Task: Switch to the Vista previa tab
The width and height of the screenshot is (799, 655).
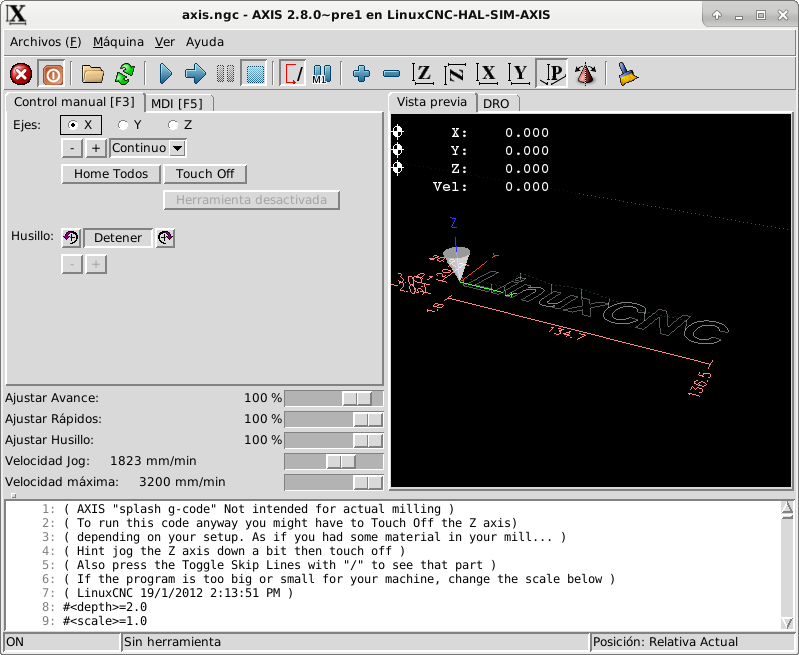Action: point(432,102)
